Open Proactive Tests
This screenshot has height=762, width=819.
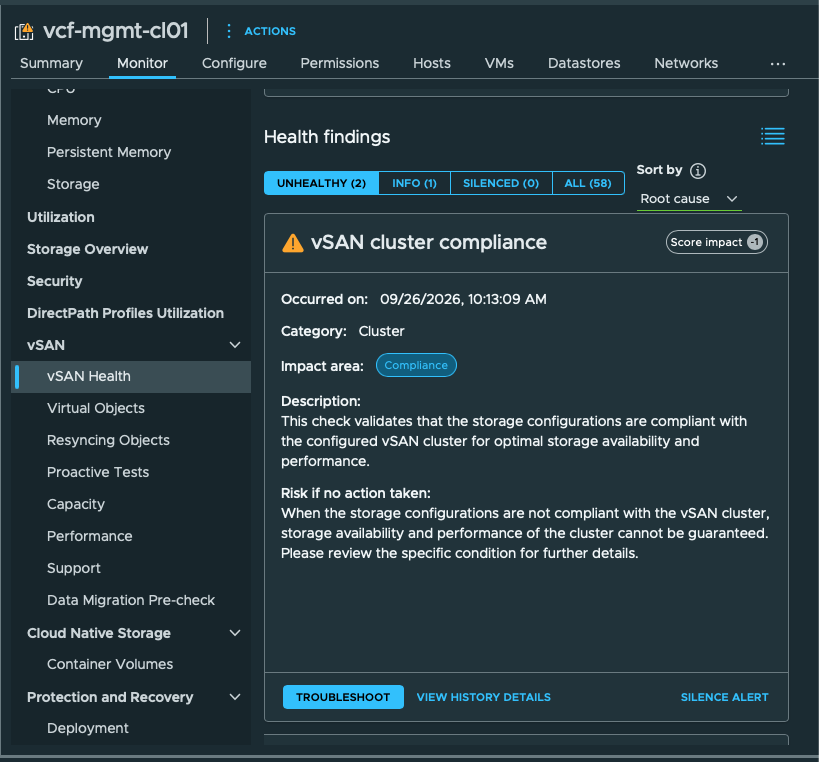(x=98, y=472)
